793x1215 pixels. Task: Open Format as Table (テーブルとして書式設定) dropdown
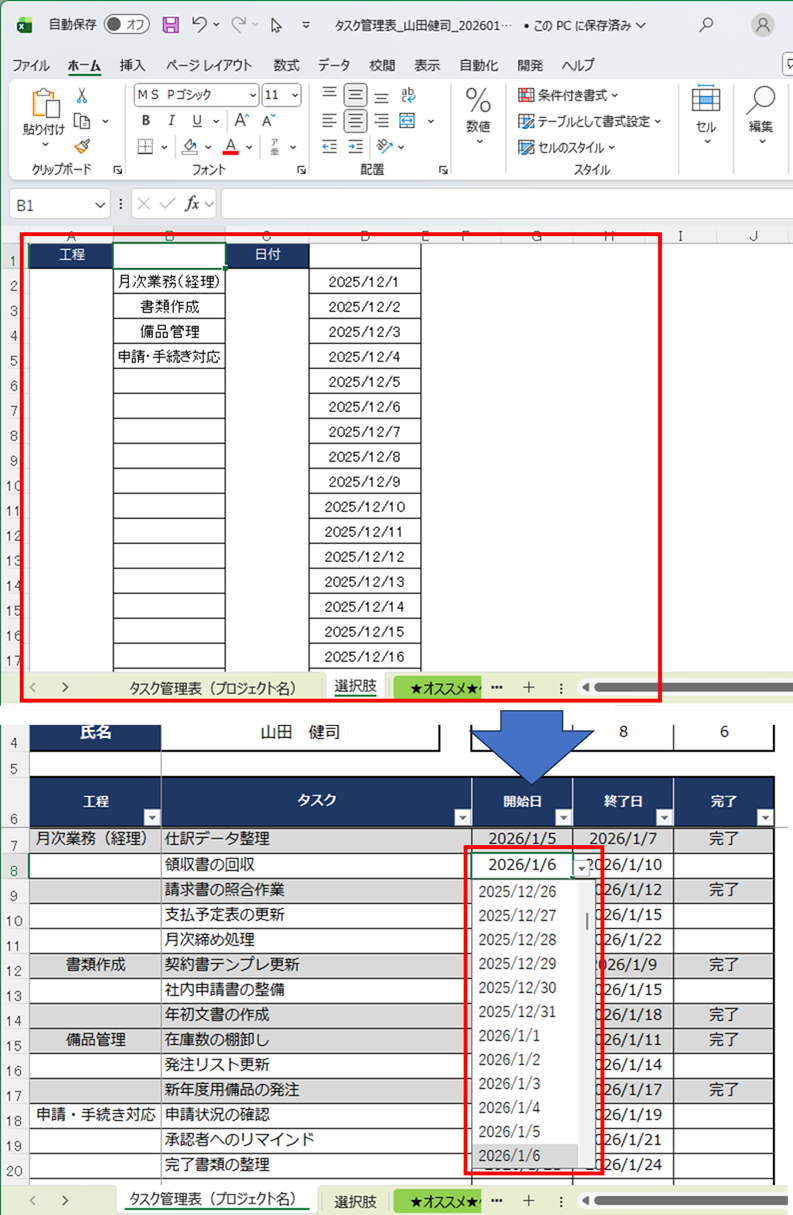[590, 121]
